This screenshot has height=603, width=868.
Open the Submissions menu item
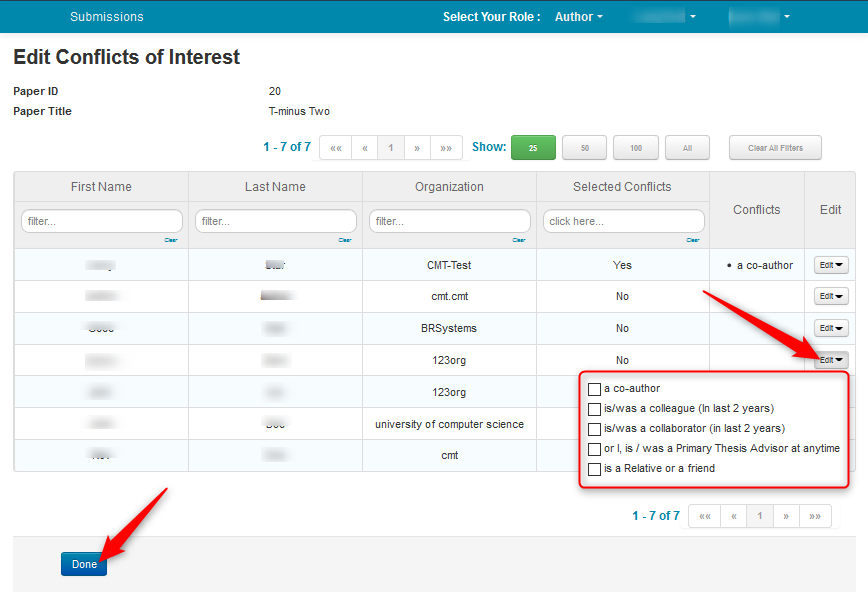click(x=107, y=17)
